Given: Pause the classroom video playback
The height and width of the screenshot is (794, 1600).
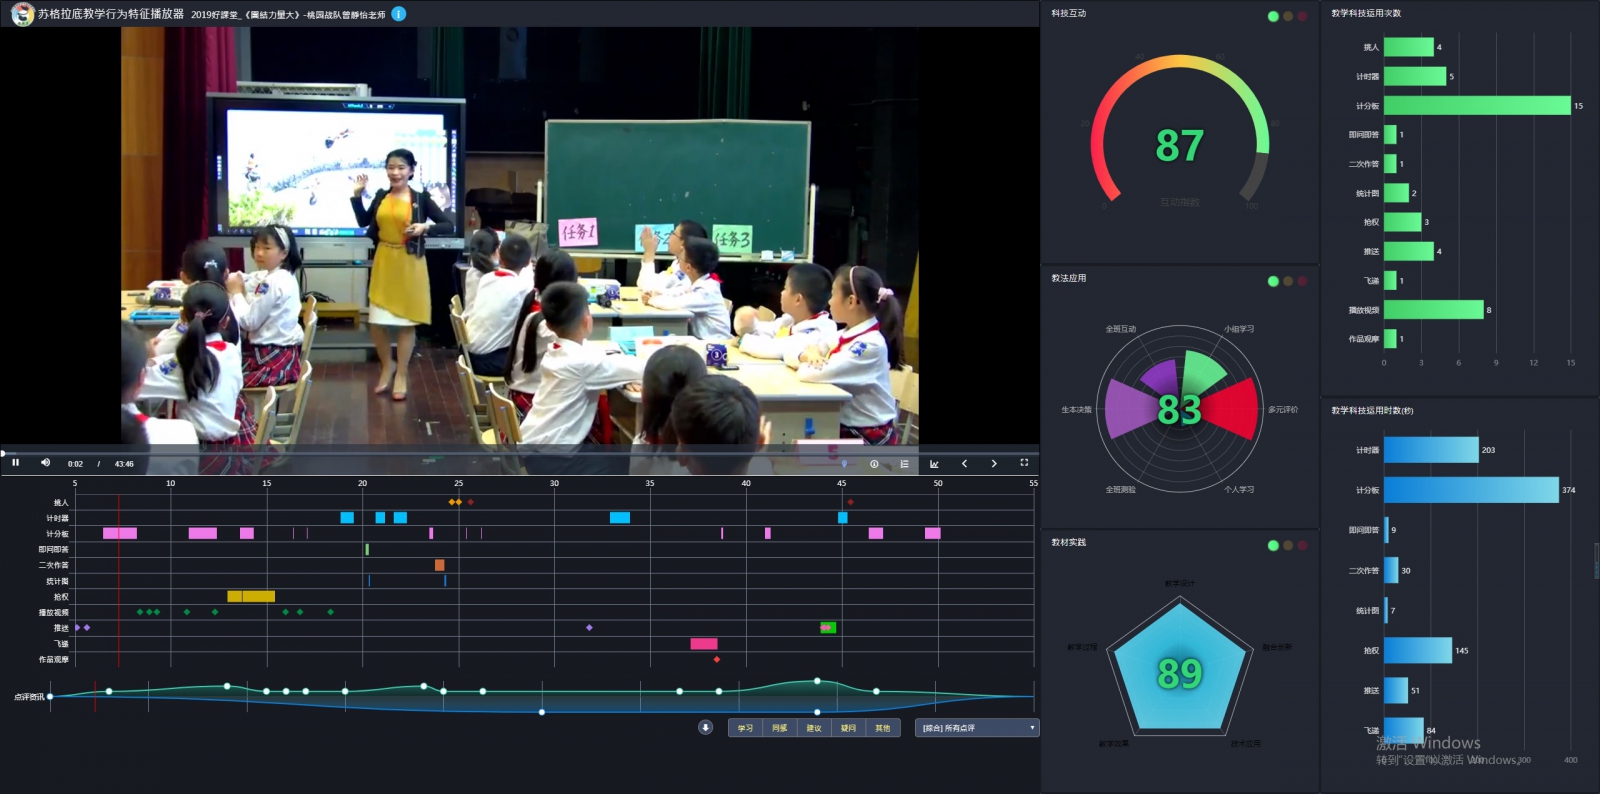Looking at the screenshot, I should tap(15, 463).
